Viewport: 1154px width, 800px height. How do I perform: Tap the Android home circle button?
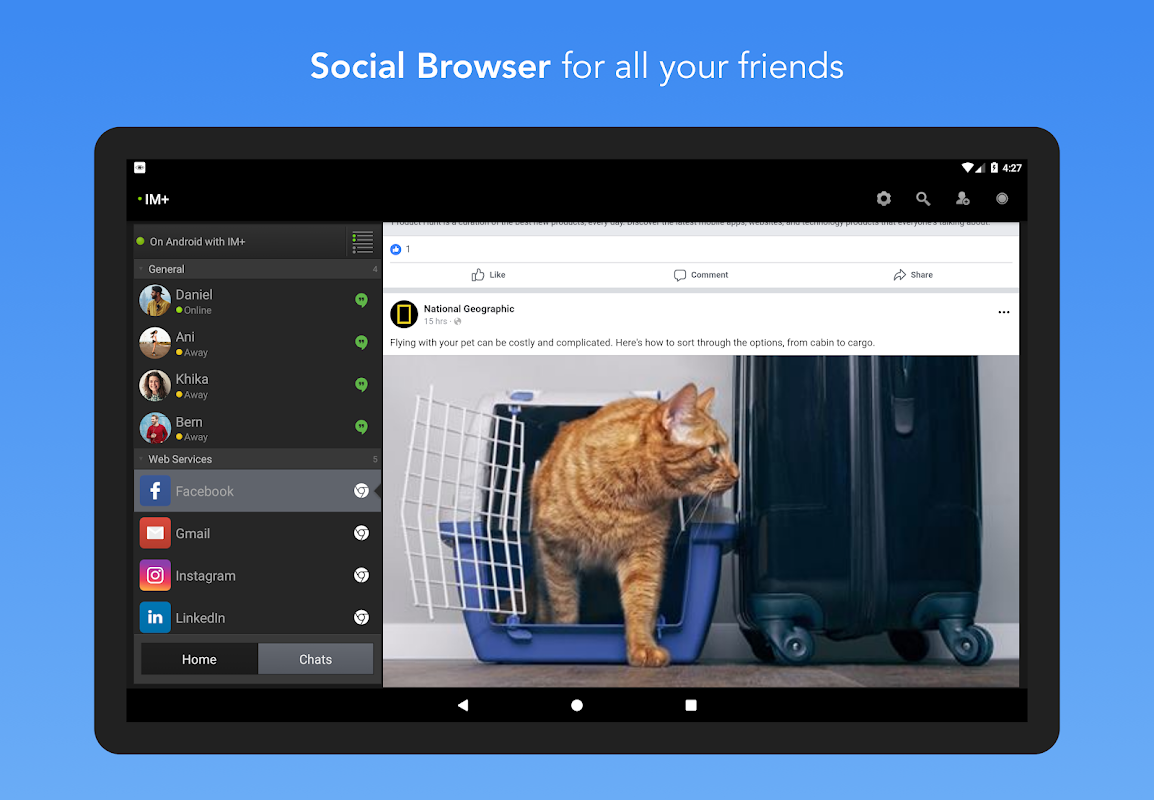tap(577, 705)
